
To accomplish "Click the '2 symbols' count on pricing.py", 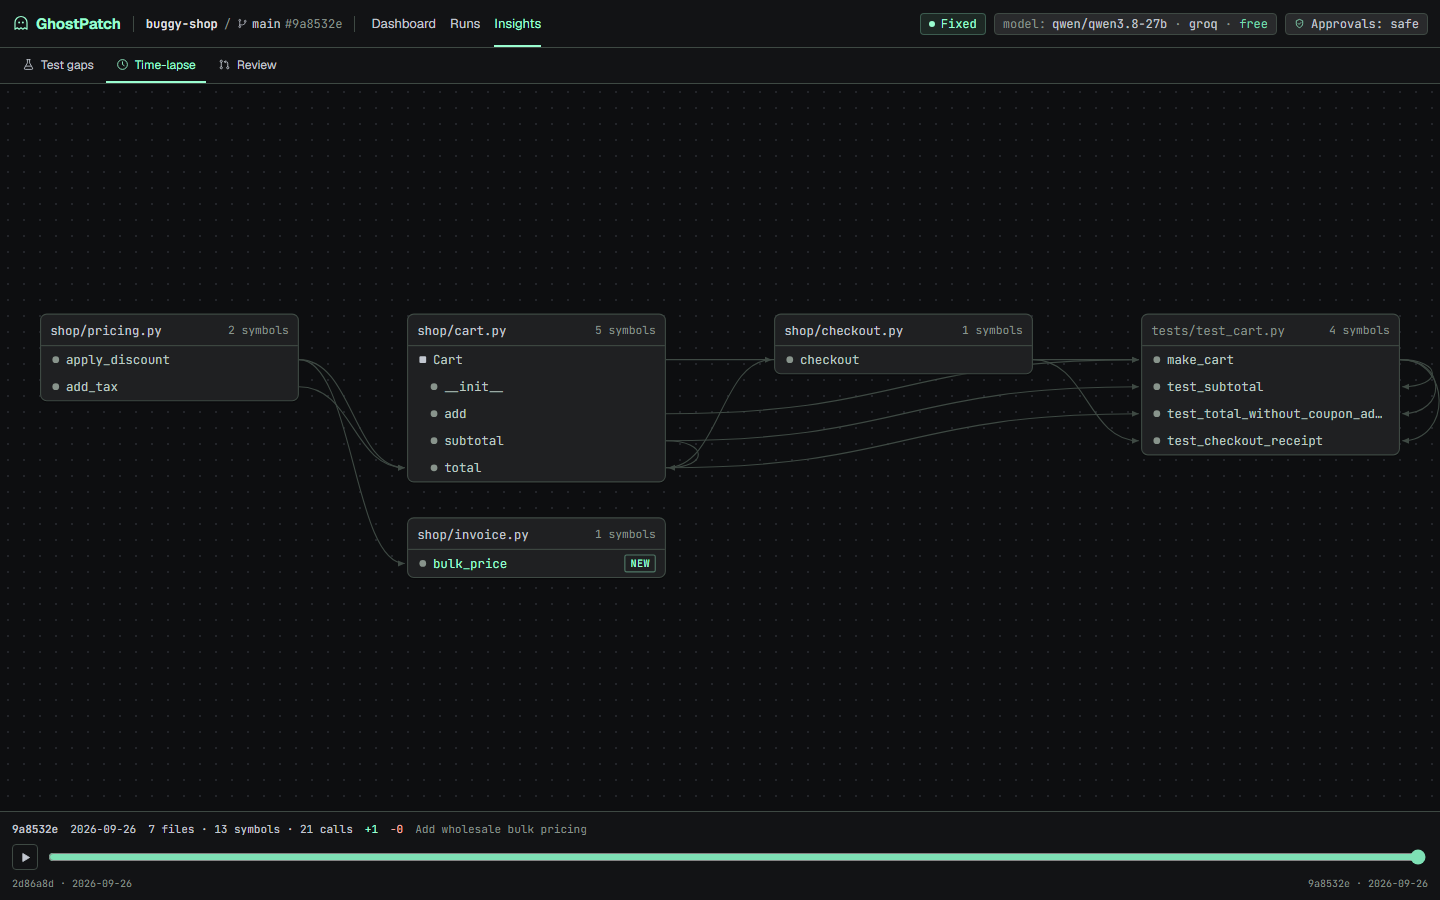I will [258, 331].
